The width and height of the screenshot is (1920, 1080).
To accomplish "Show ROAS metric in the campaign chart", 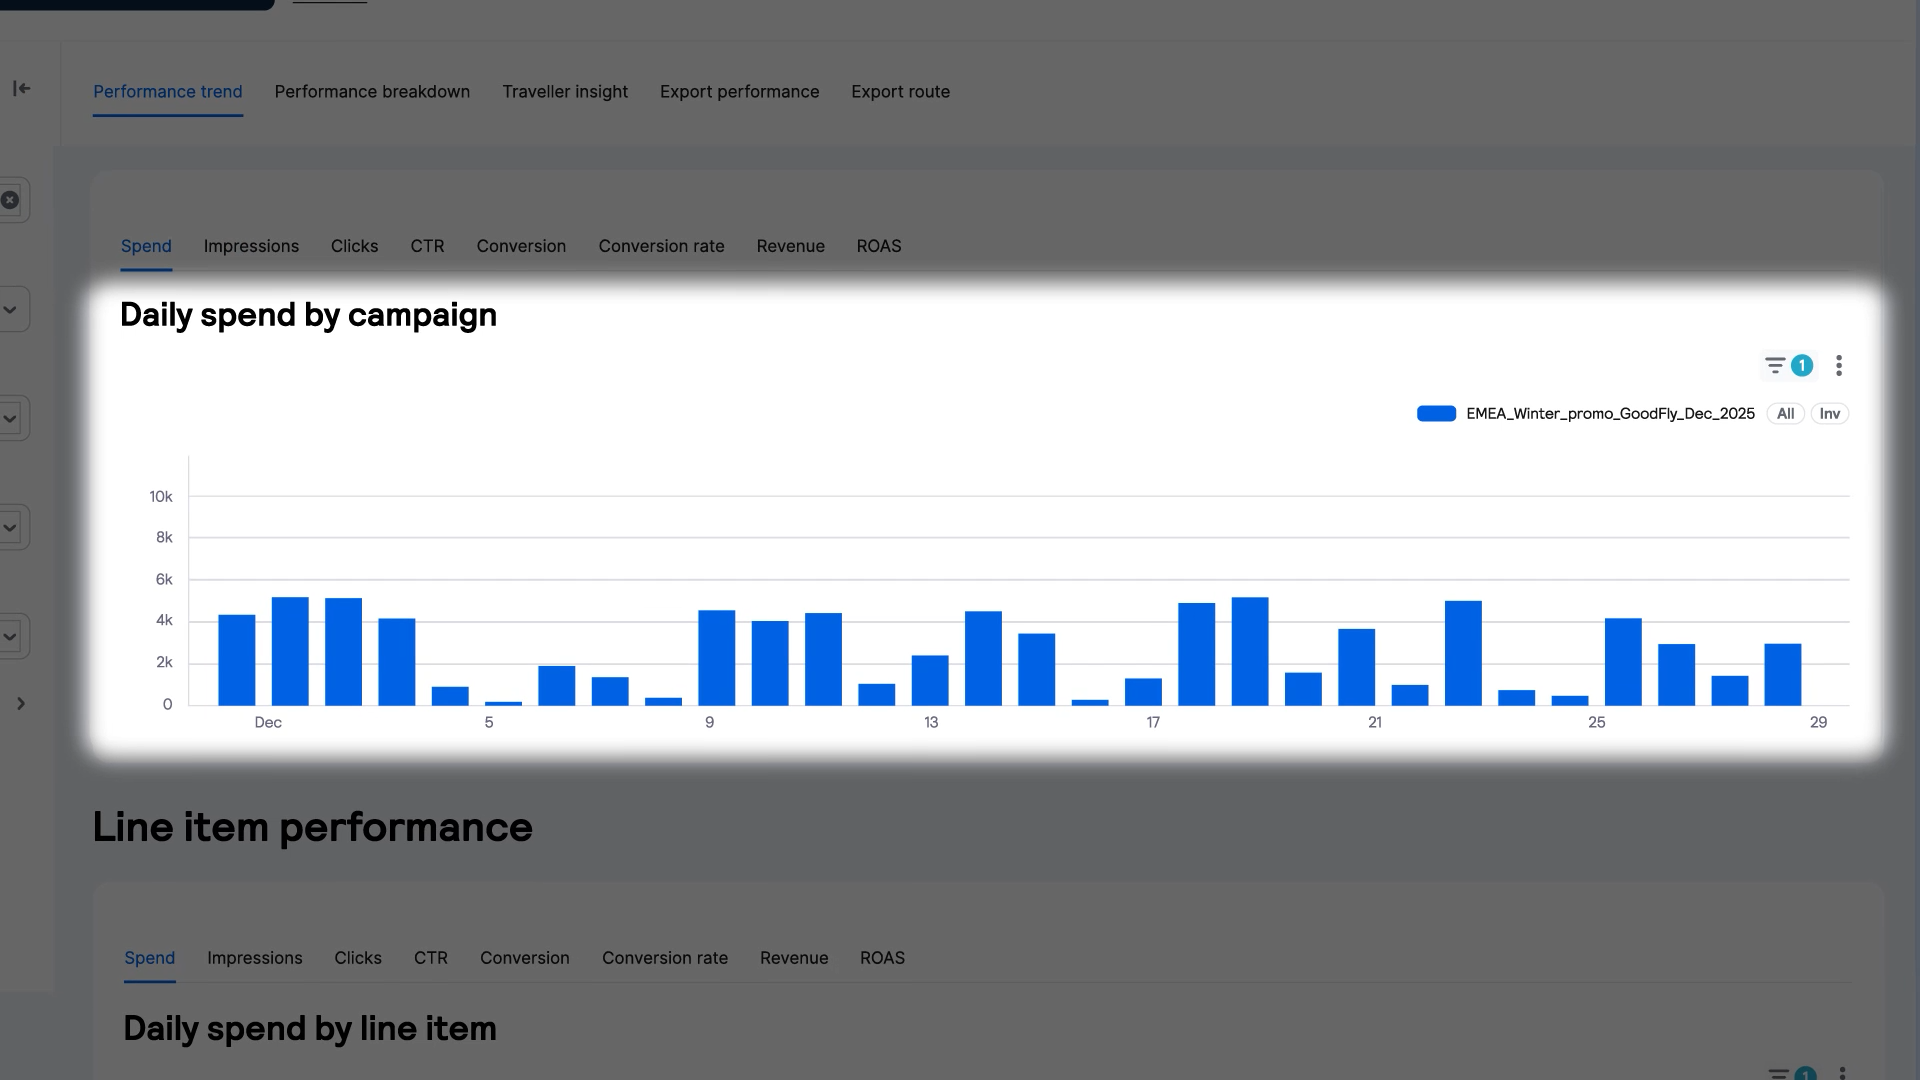I will pos(878,246).
